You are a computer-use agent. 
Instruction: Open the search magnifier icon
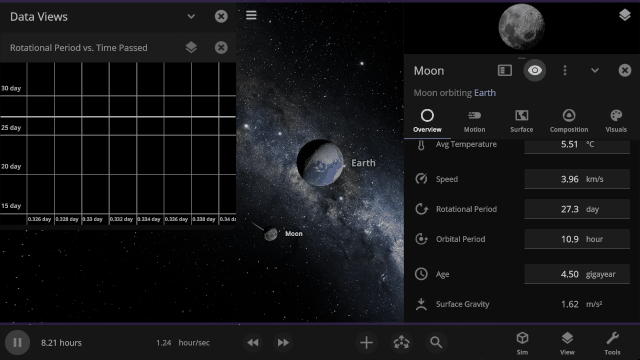436,342
